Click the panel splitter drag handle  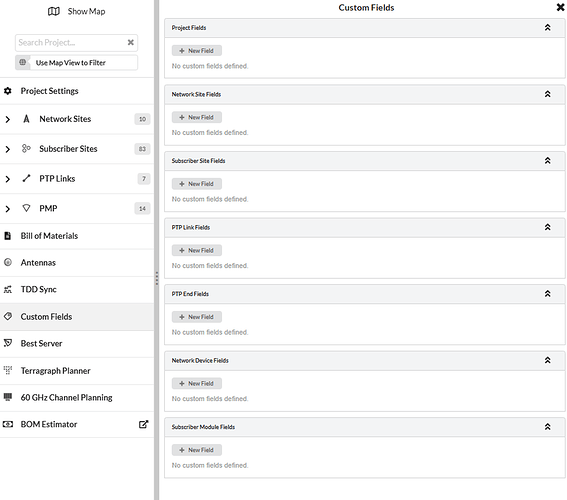(157, 278)
